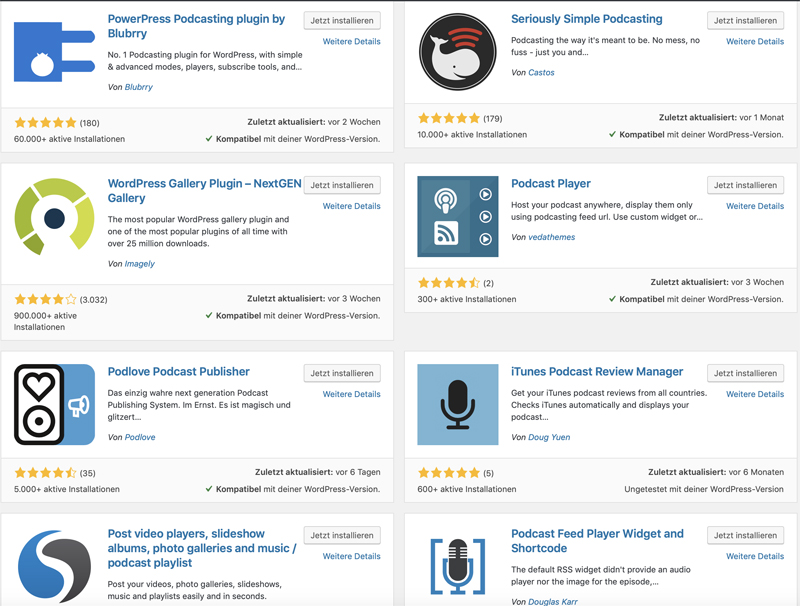The width and height of the screenshot is (800, 606).
Task: Click the Post video players plugin icon
Action: pos(54,566)
